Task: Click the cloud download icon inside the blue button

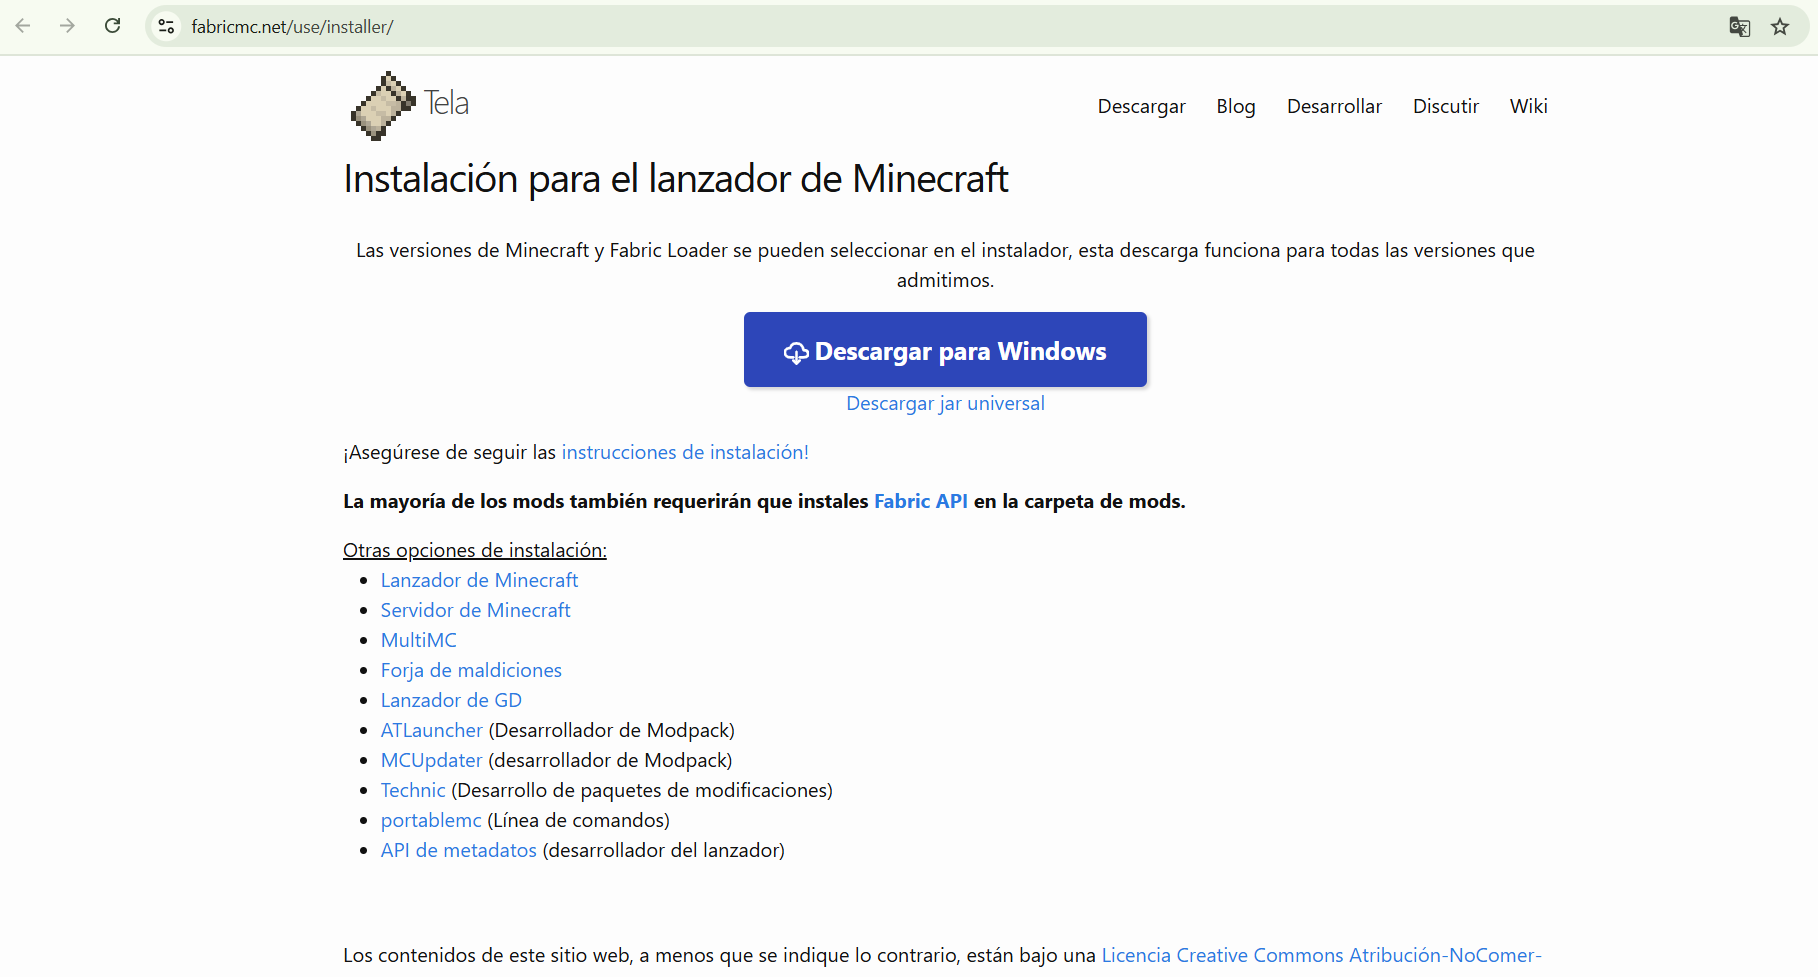Action: coord(795,352)
